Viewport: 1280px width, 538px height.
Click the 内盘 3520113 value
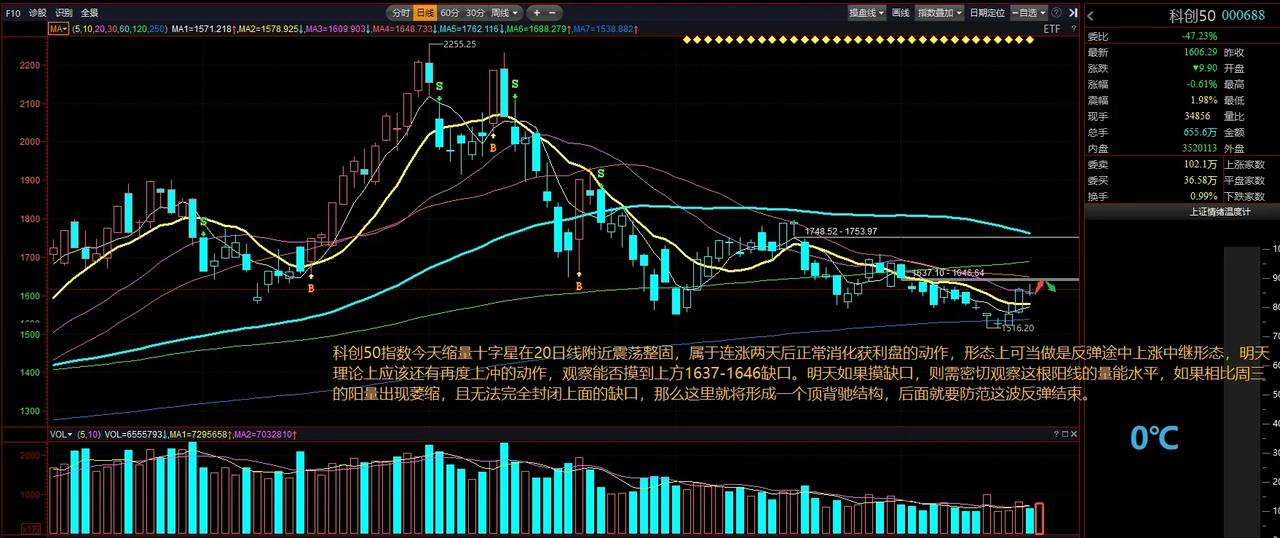tap(1198, 148)
